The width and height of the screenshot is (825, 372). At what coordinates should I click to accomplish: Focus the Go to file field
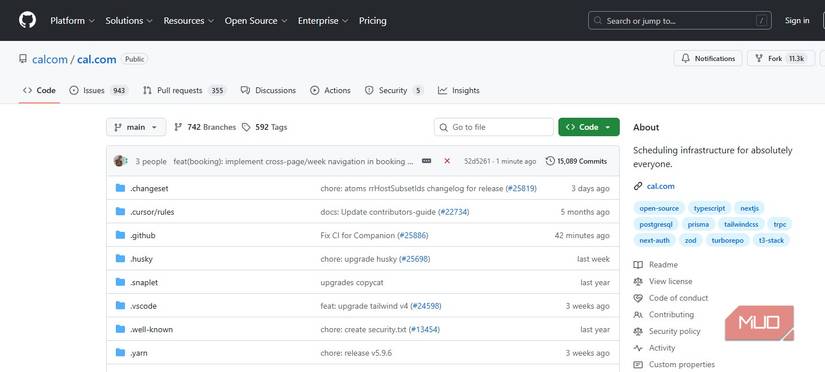(x=494, y=127)
